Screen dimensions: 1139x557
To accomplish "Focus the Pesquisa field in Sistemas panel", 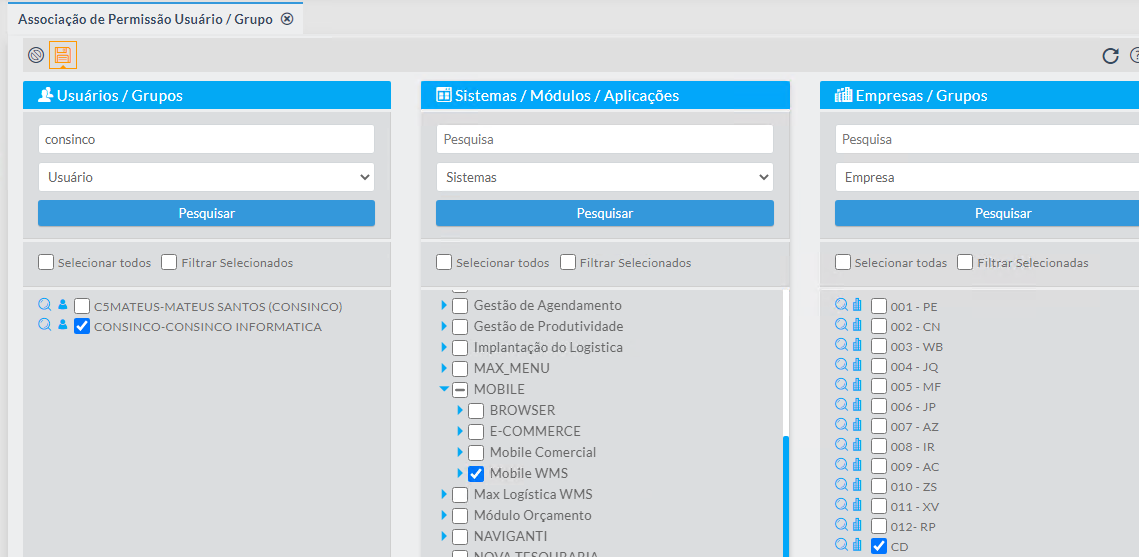I will 604,139.
